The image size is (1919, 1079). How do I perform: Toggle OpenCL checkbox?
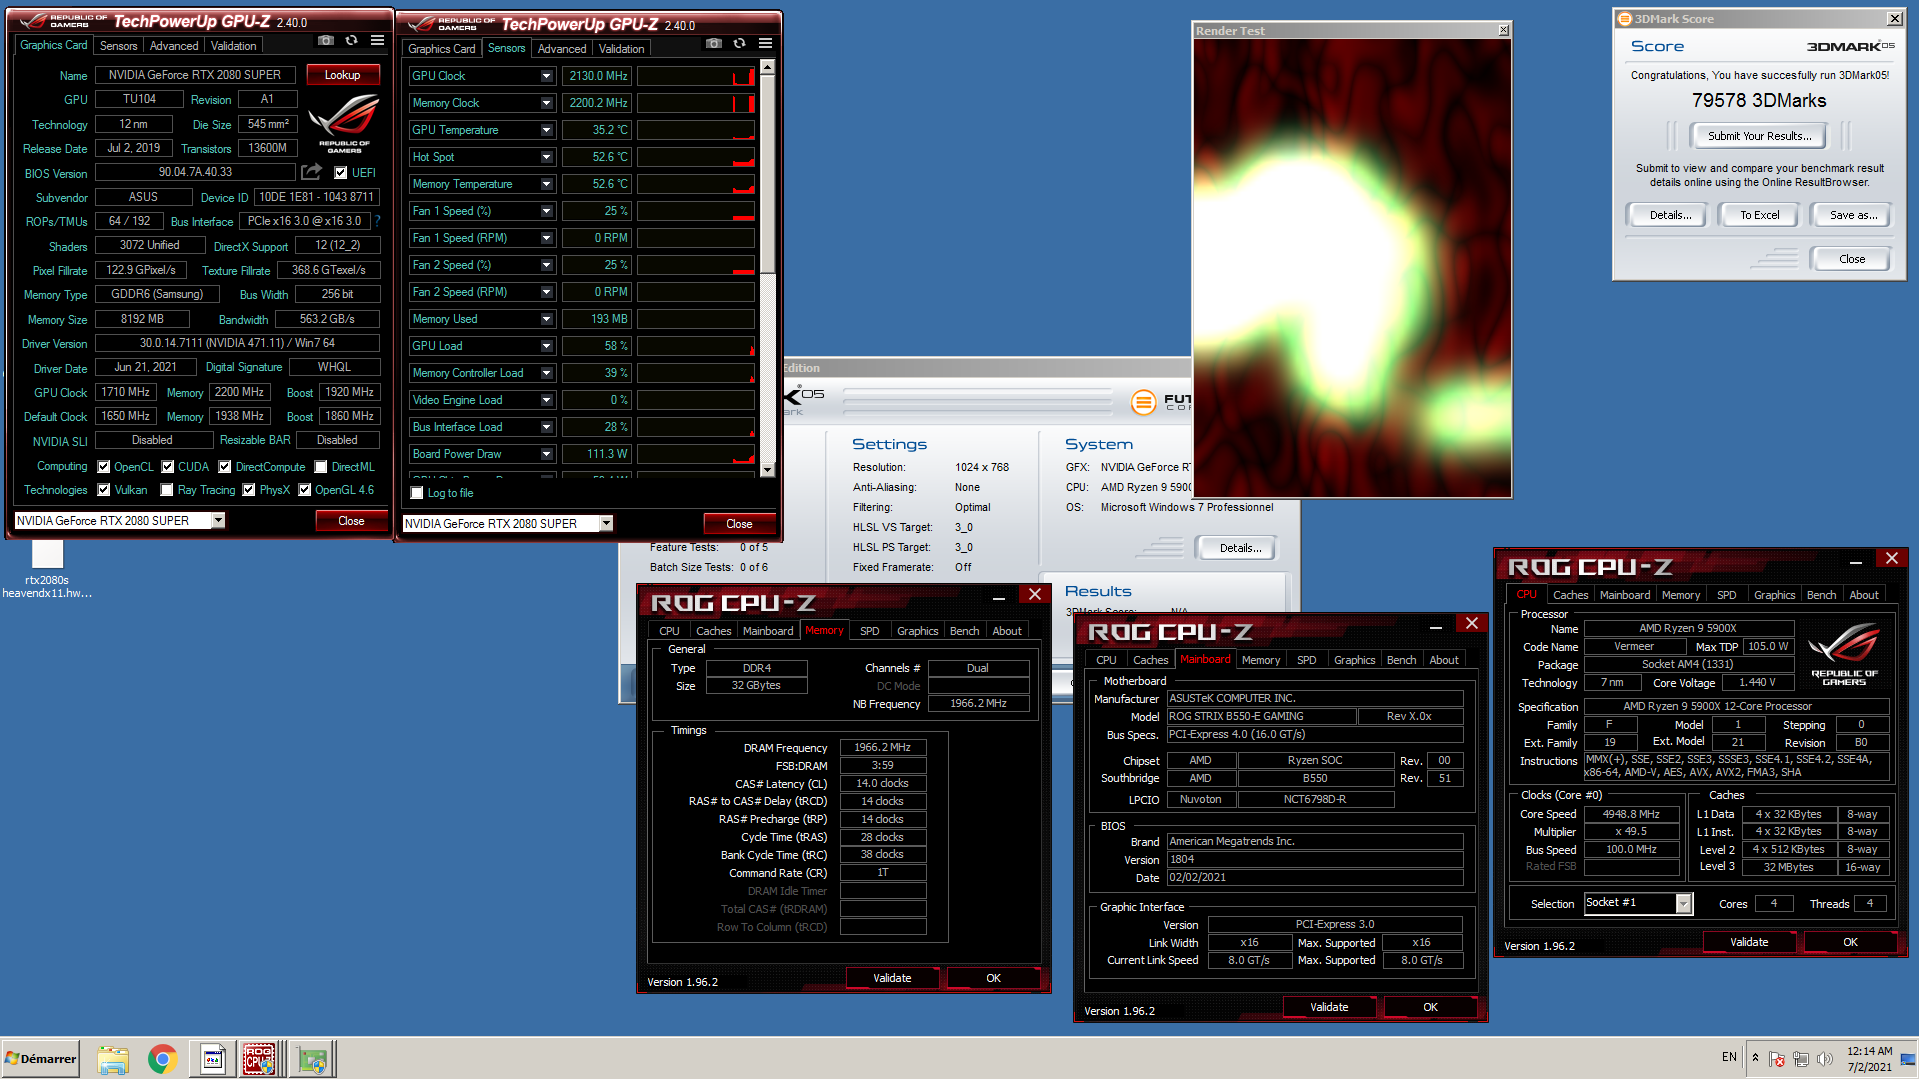pyautogui.click(x=104, y=467)
